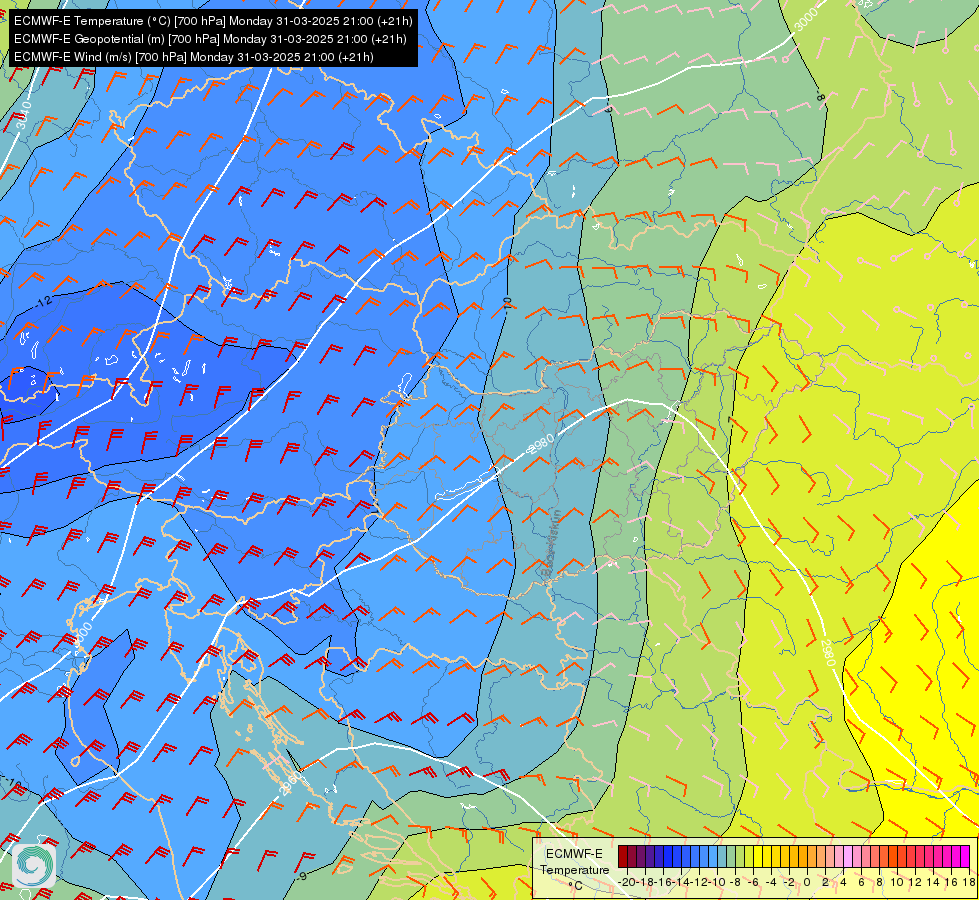979x900 pixels.
Task: Click the 'ECMWF-E Geopotential (m) [700 hPa]' header line
Action: point(210,39)
